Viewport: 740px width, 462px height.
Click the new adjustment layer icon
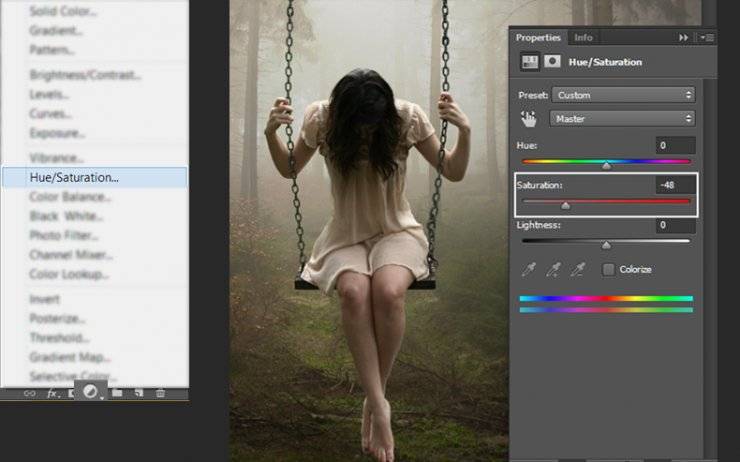pyautogui.click(x=90, y=392)
